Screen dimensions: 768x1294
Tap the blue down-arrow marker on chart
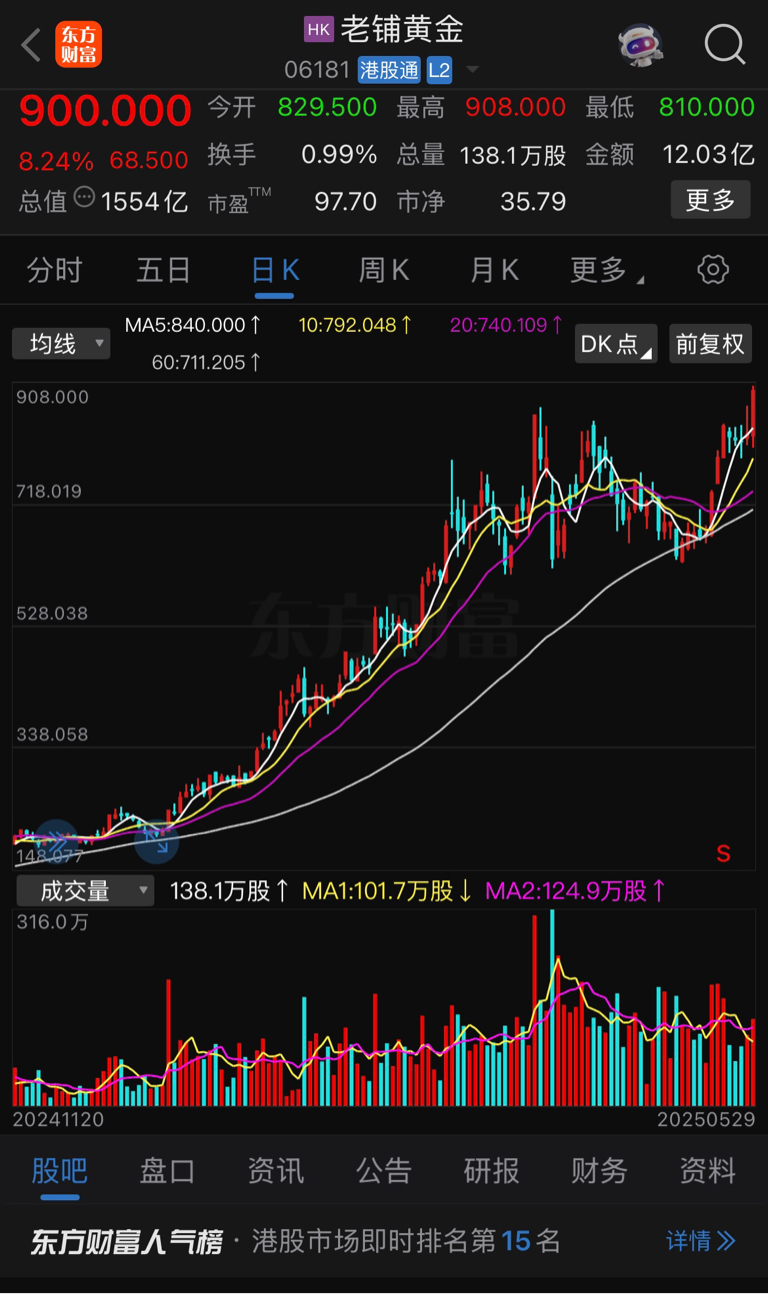tap(157, 841)
